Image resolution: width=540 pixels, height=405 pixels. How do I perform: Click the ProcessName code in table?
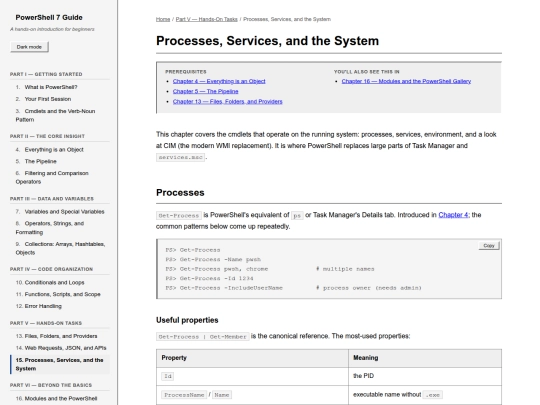[184, 395]
